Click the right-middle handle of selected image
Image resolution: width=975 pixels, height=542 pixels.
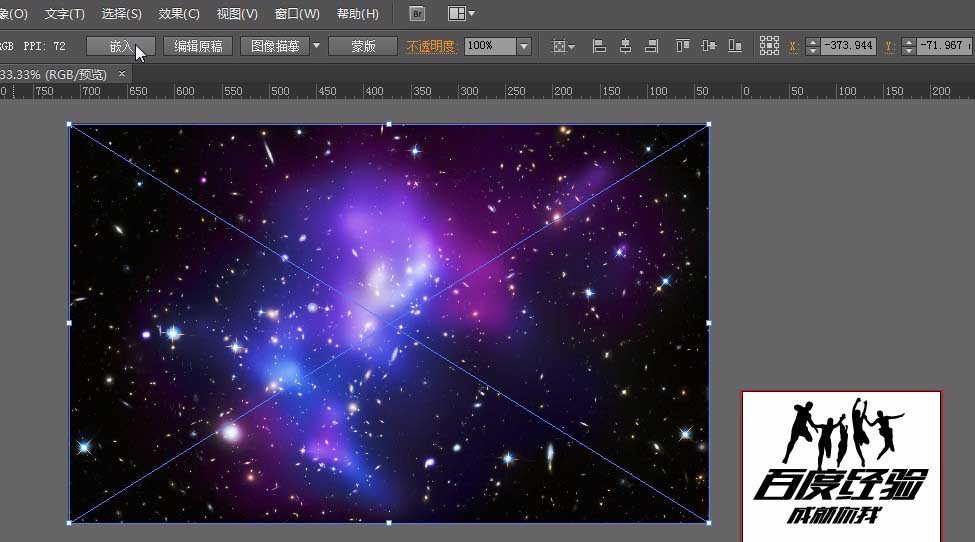pos(709,323)
